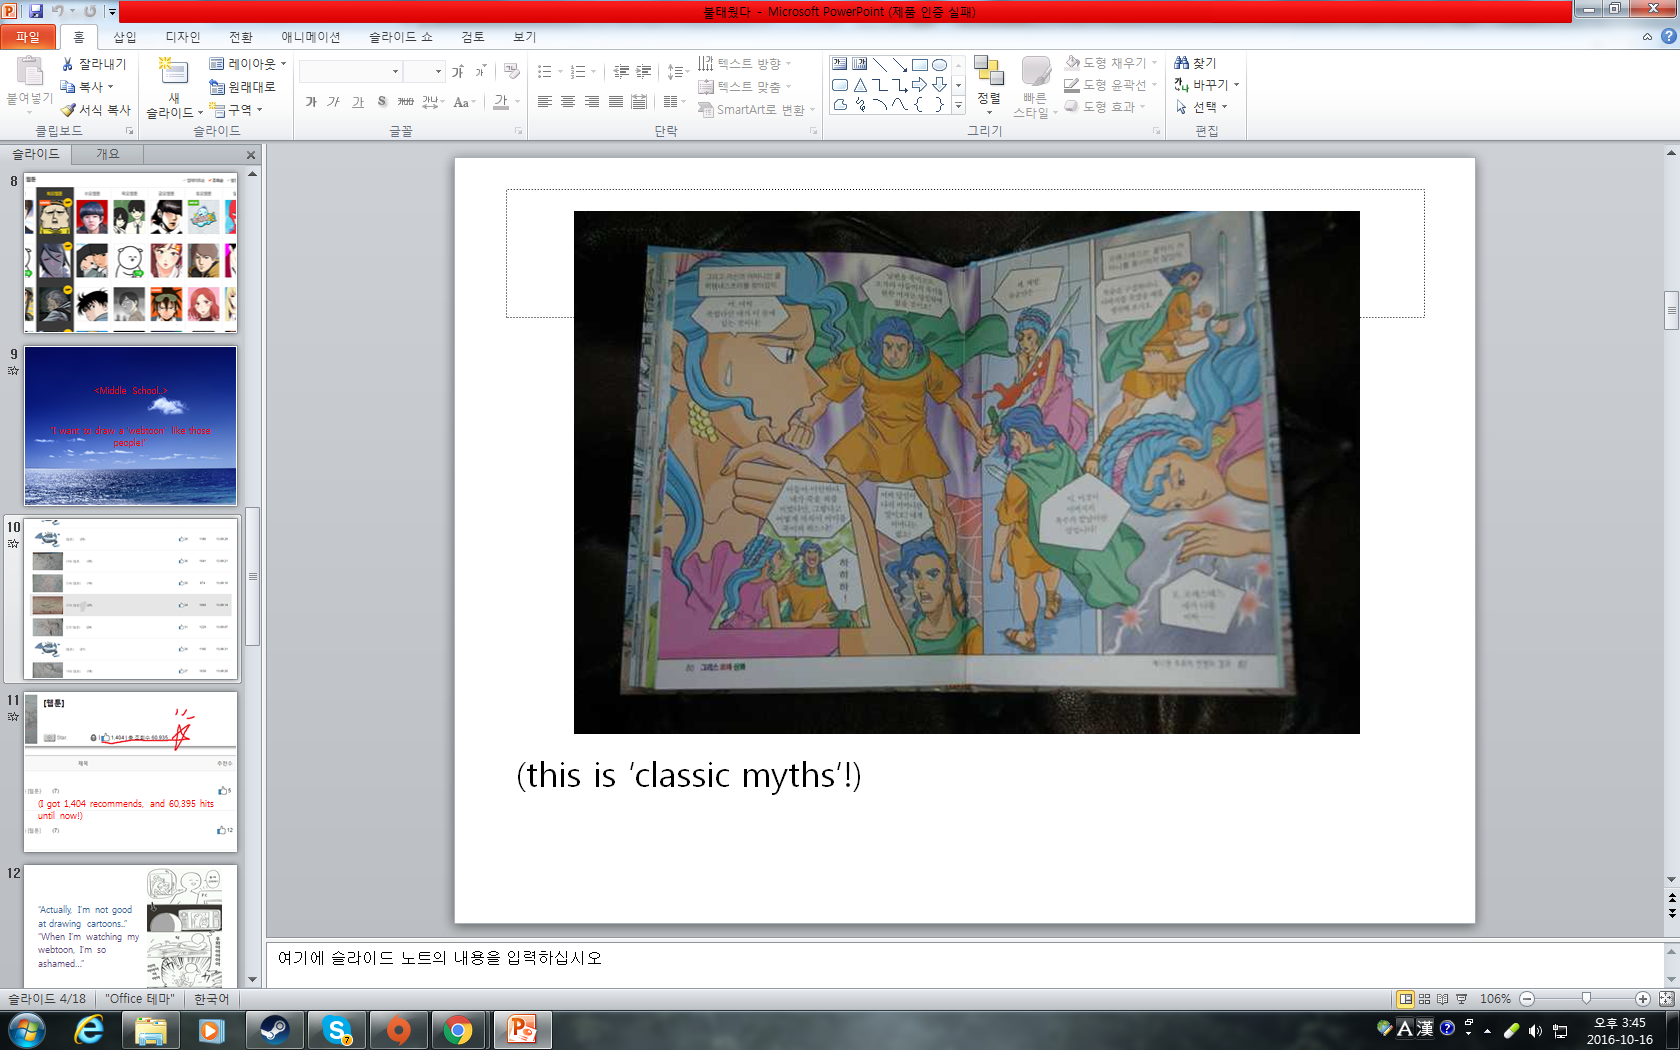
Task: Expand the Layout (레이아웃) dropdown
Action: 284,64
